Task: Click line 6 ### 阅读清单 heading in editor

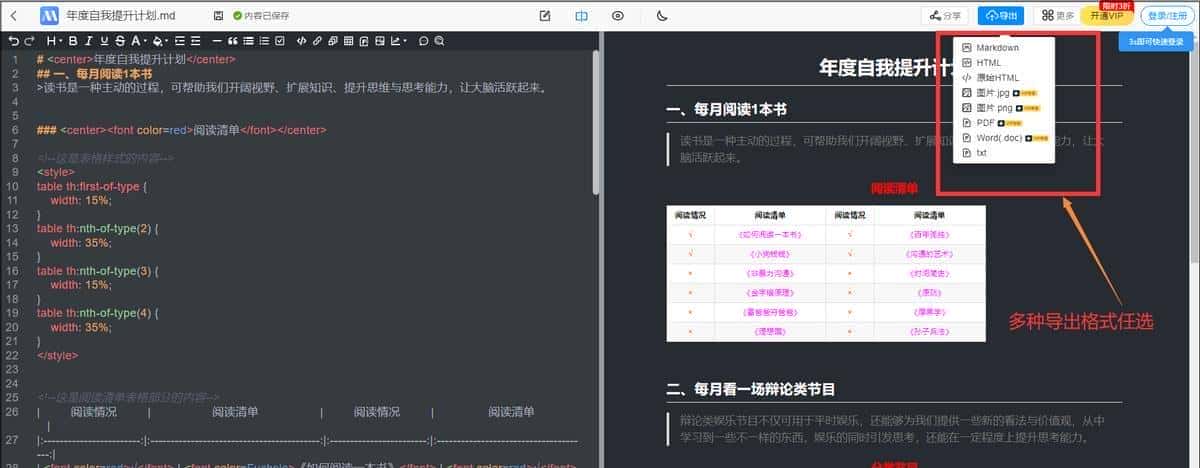Action: 181,130
